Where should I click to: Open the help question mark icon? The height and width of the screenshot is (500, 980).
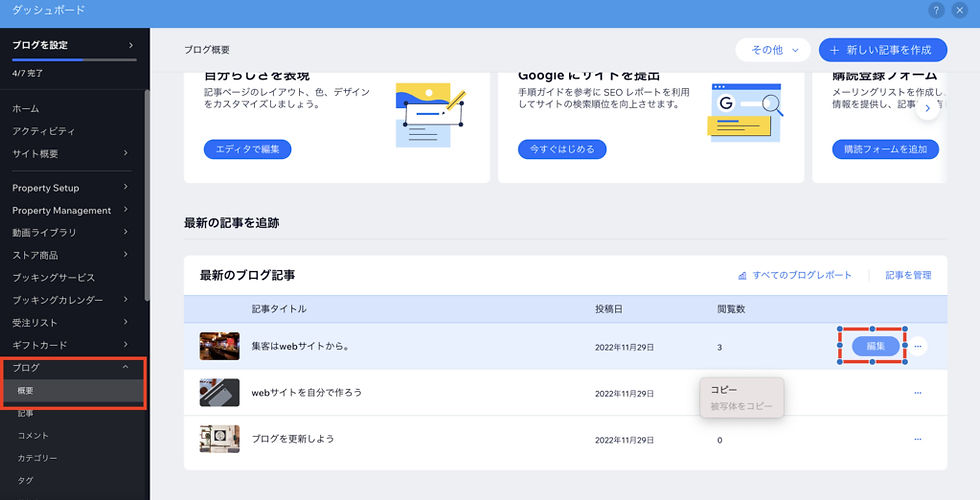pyautogui.click(x=936, y=11)
